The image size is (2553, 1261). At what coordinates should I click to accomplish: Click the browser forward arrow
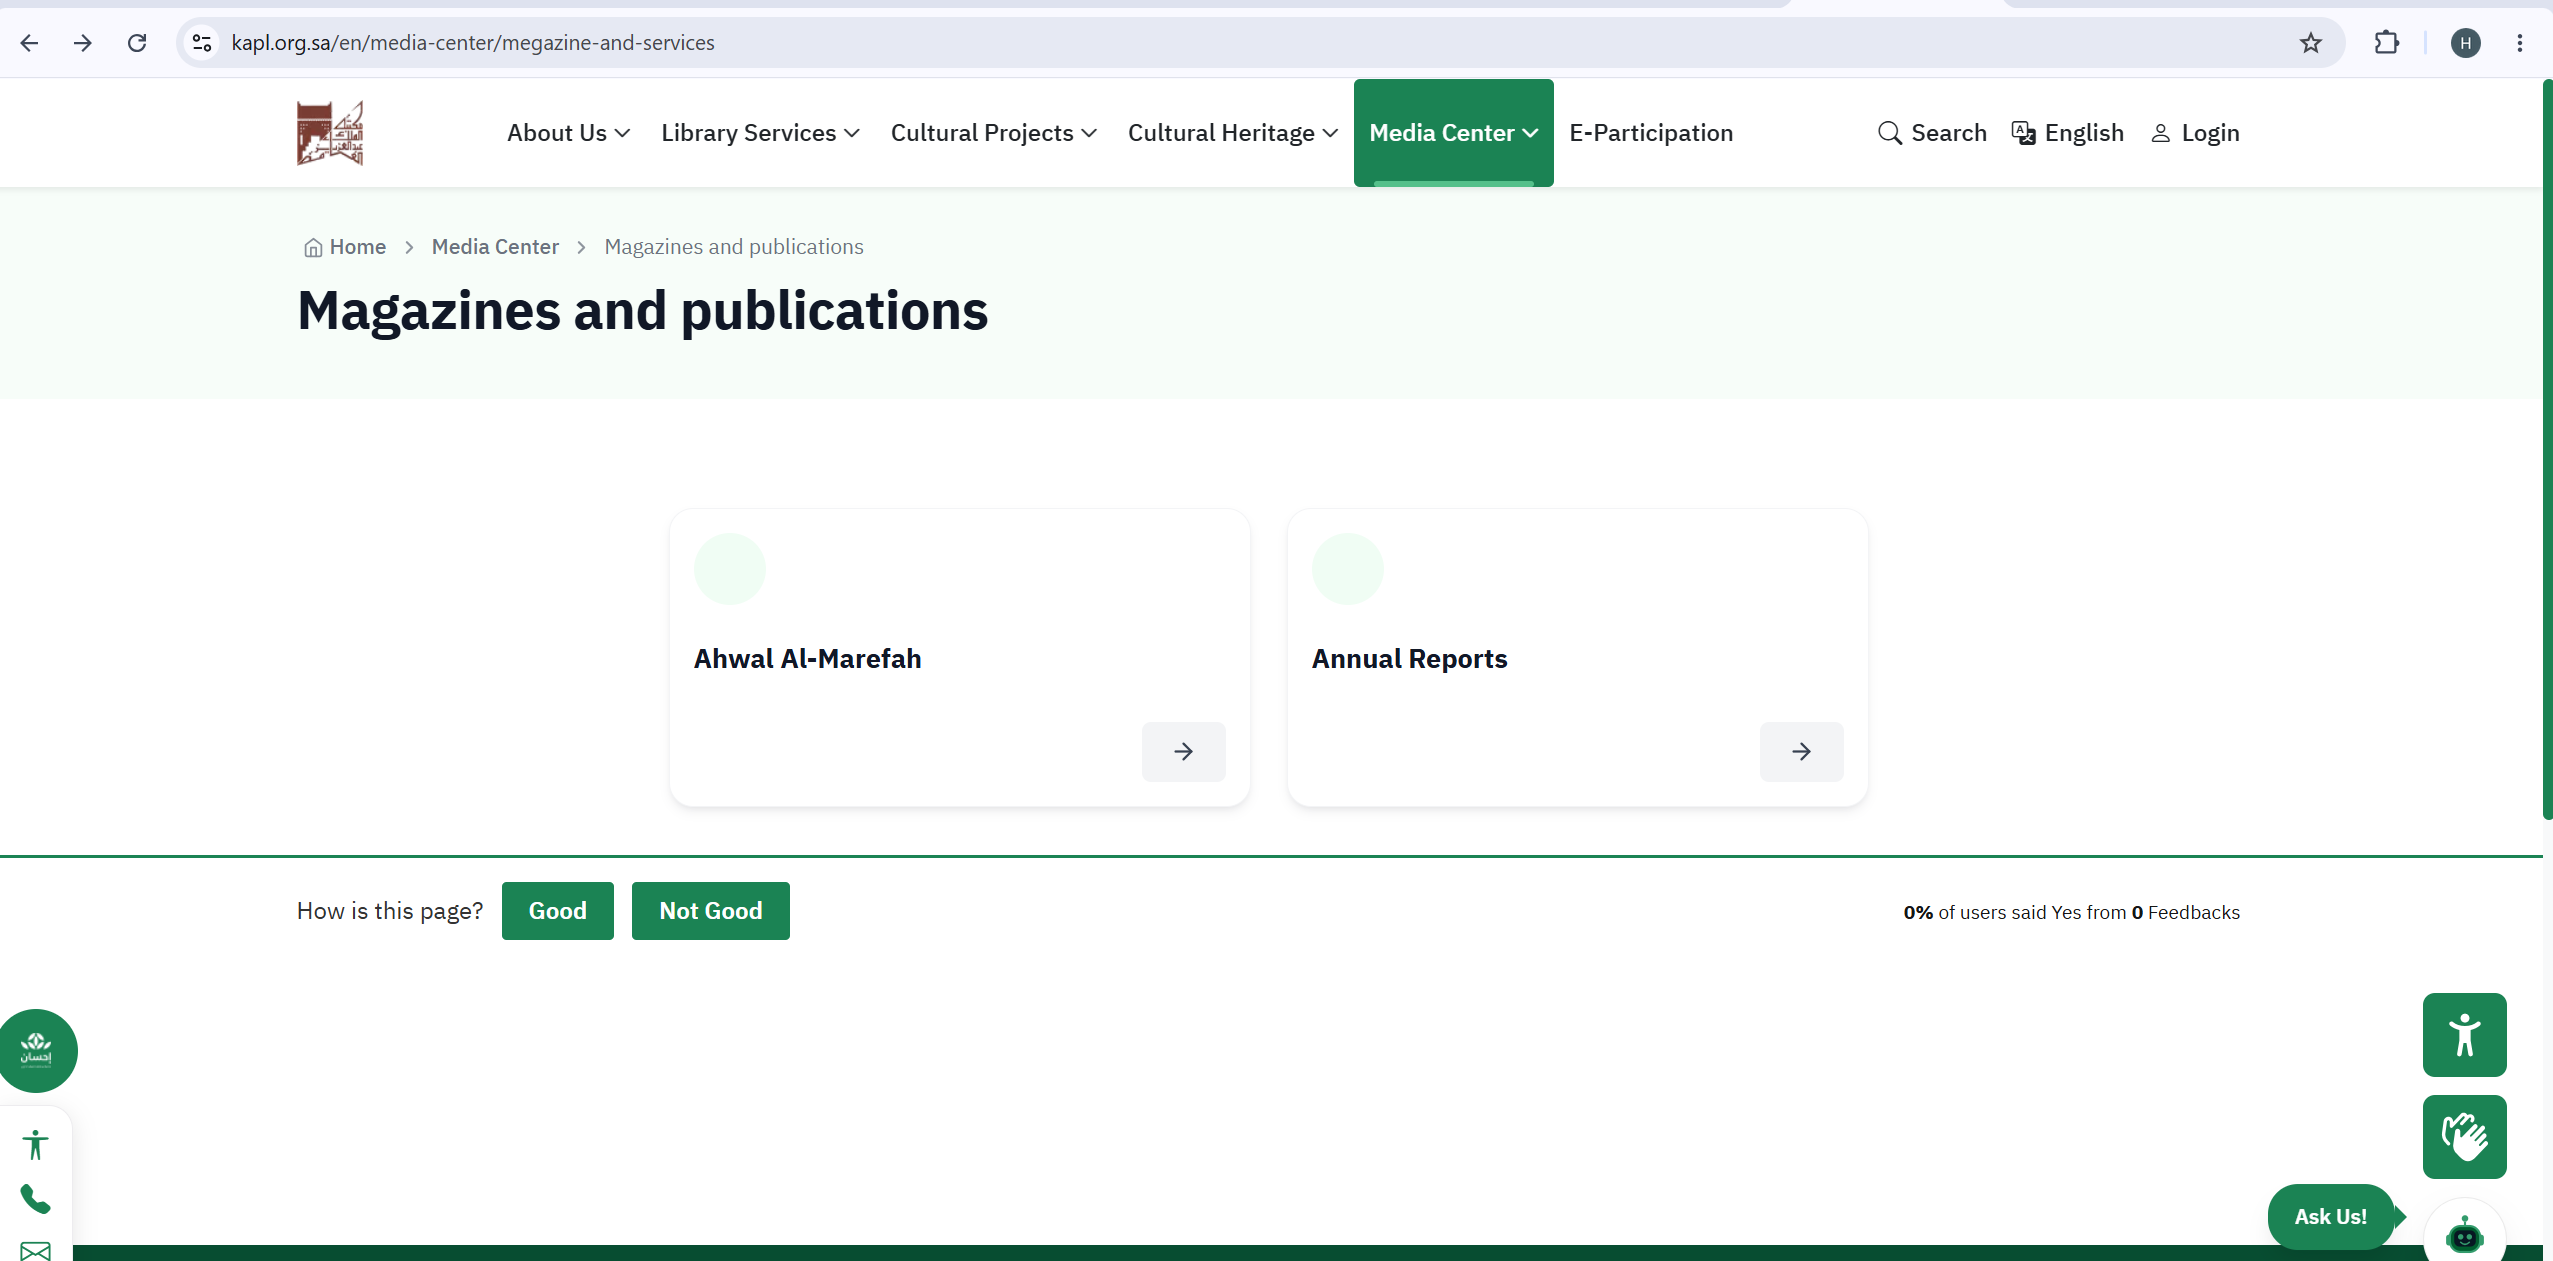(83, 43)
